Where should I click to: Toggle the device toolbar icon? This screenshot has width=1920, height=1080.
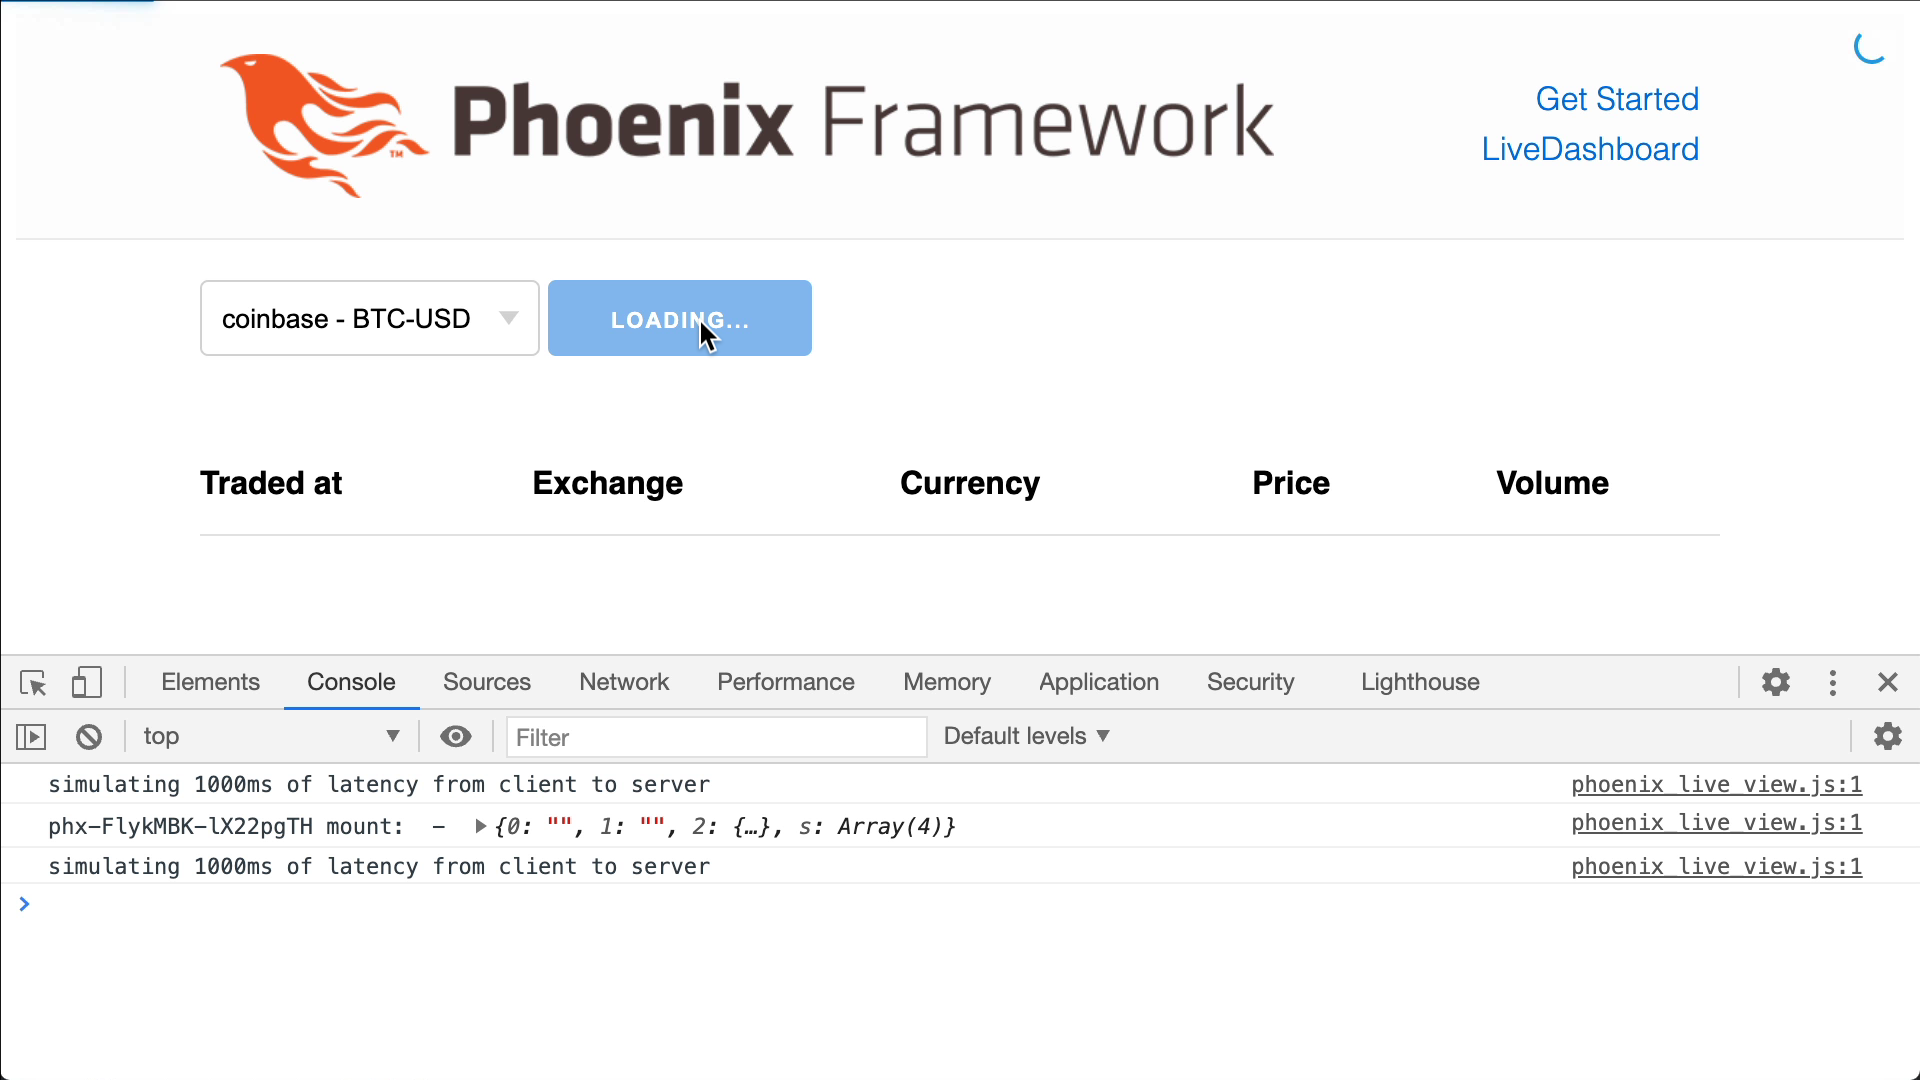87,682
